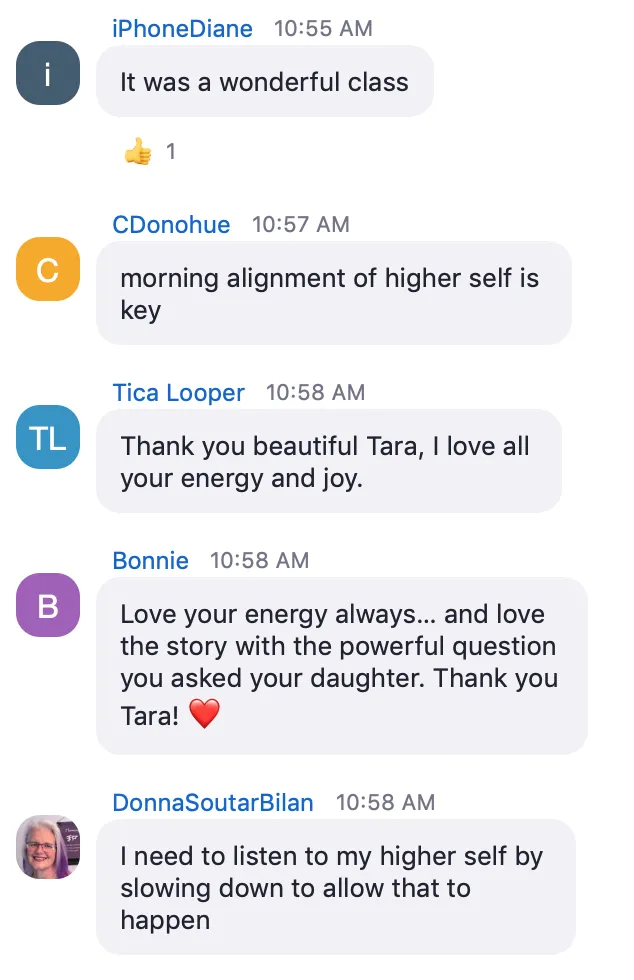Click Bonnie's purple B avatar

[x=48, y=605]
